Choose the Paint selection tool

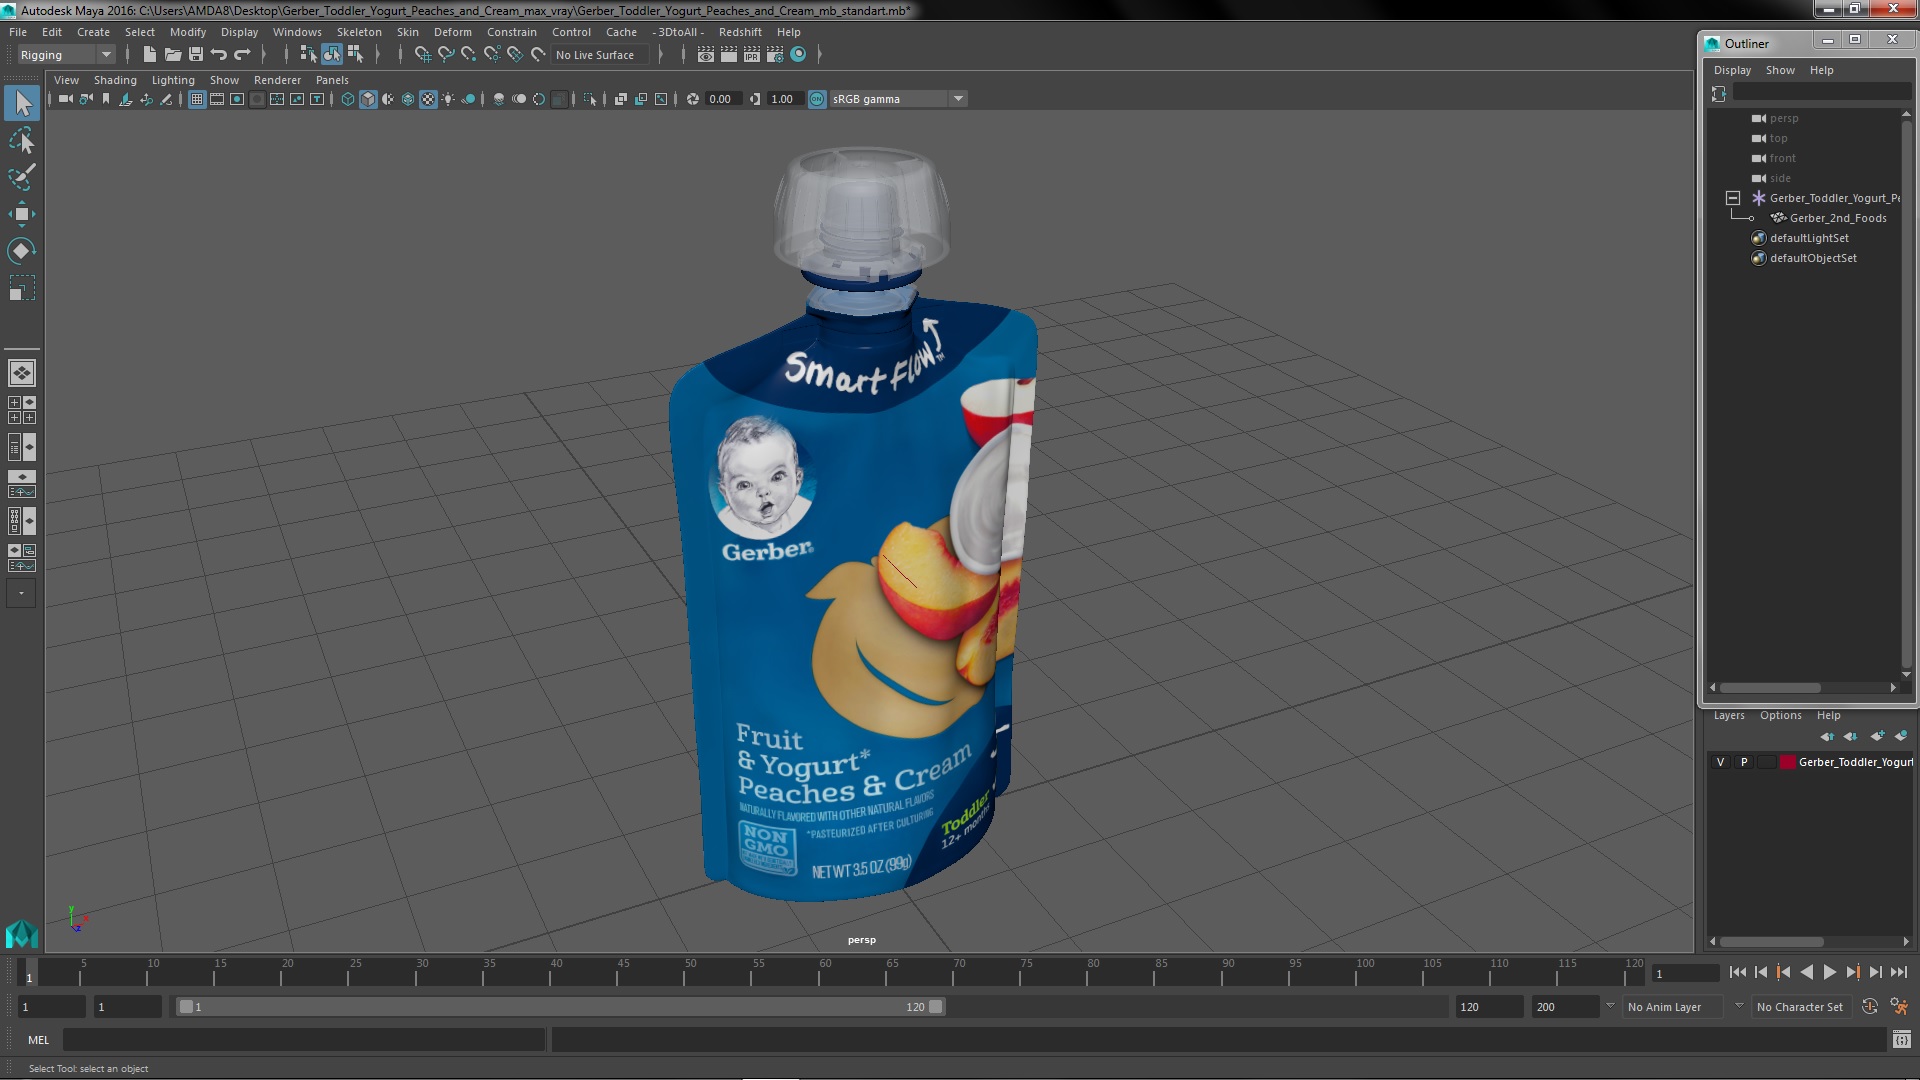pos(22,177)
